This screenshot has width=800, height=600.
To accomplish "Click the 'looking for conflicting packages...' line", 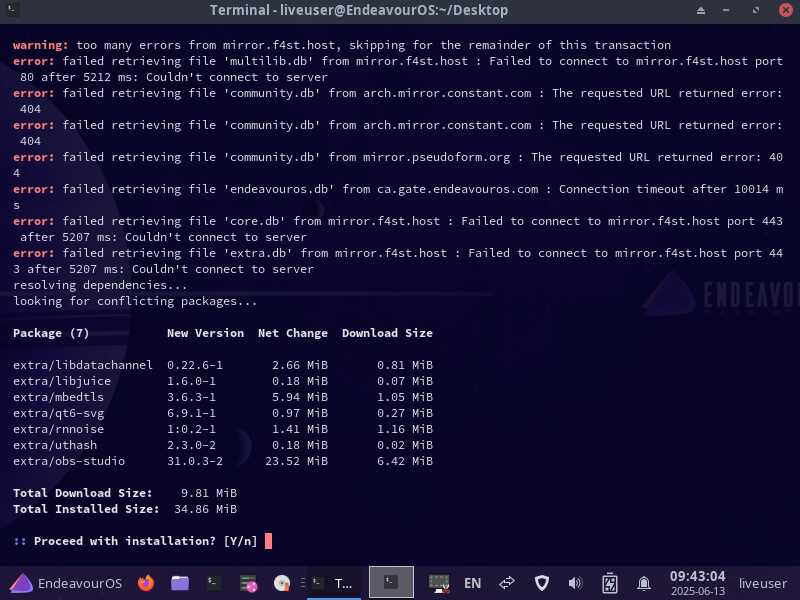I will [x=135, y=301].
